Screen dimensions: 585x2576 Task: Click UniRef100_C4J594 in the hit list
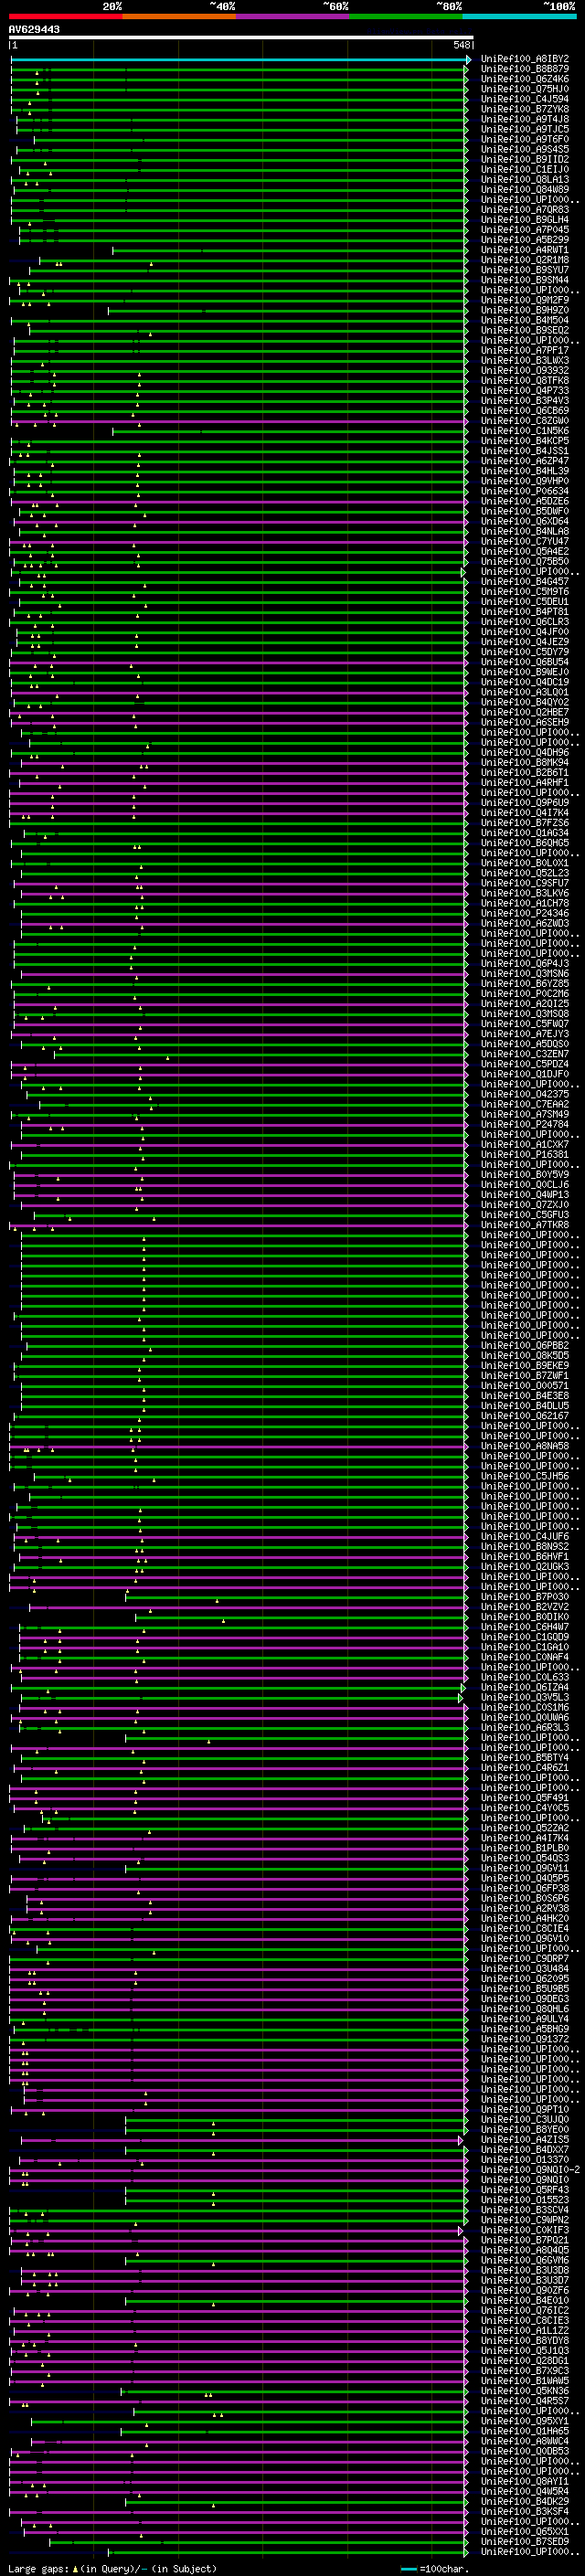pos(525,99)
